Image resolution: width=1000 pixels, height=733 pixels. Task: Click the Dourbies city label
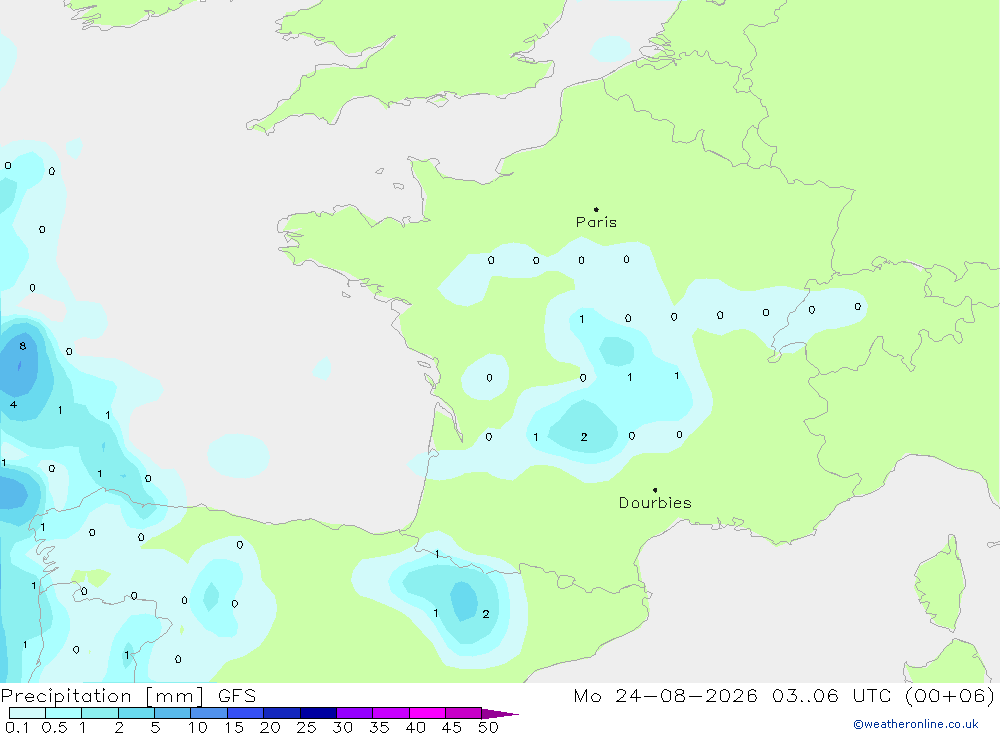(655, 503)
